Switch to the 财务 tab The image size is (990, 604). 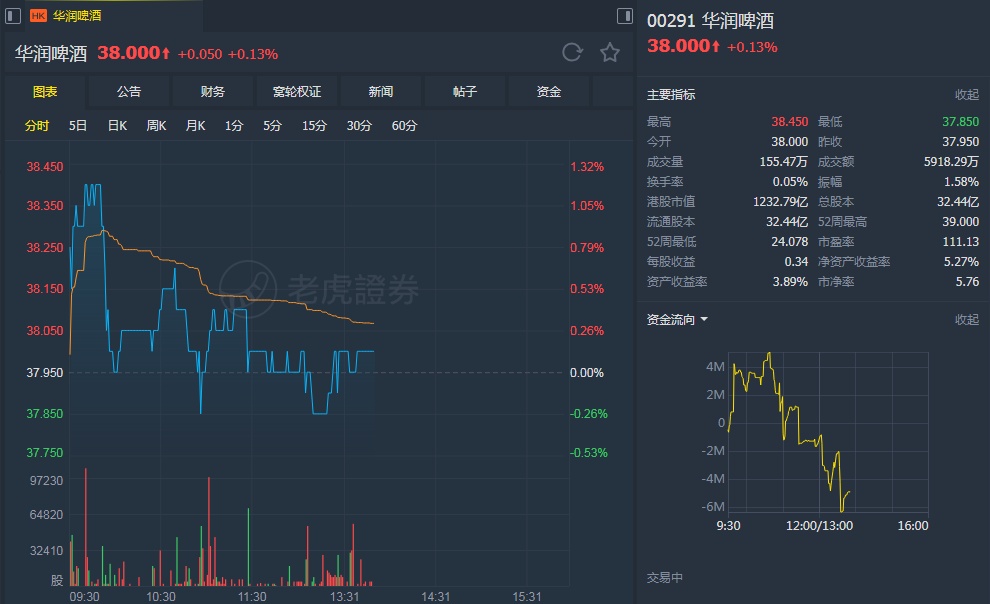pyautogui.click(x=213, y=92)
